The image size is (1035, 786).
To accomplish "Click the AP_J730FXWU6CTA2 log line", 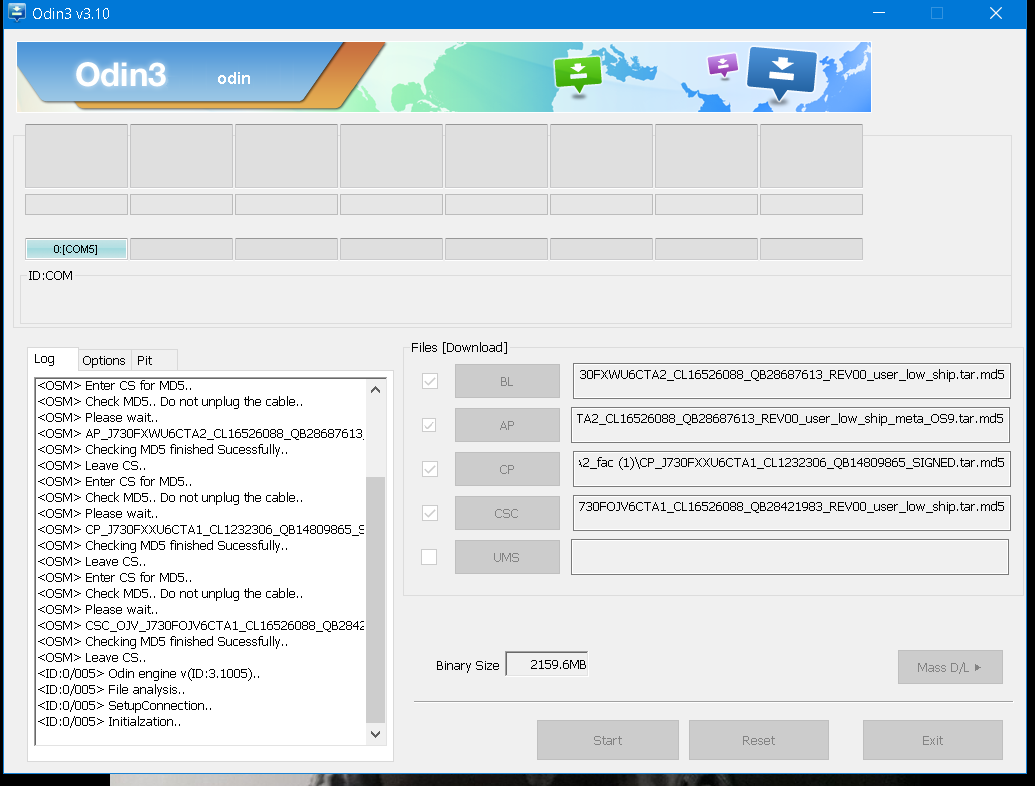I will [201, 434].
